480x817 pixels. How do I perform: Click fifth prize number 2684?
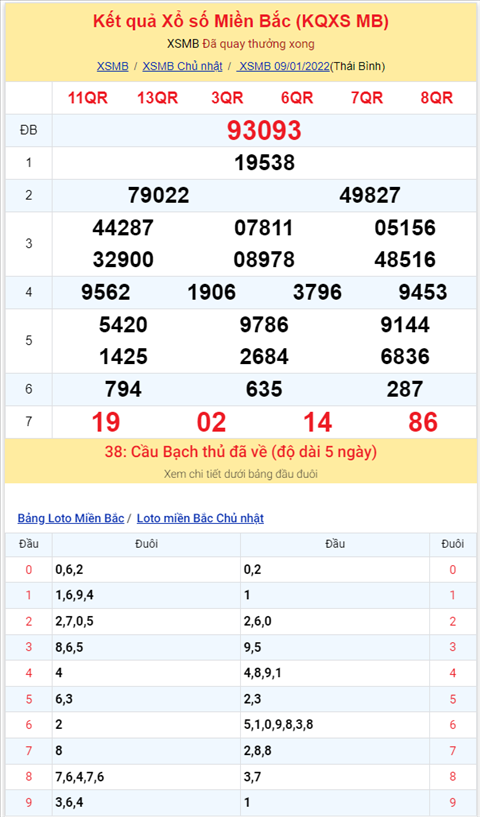(x=264, y=357)
